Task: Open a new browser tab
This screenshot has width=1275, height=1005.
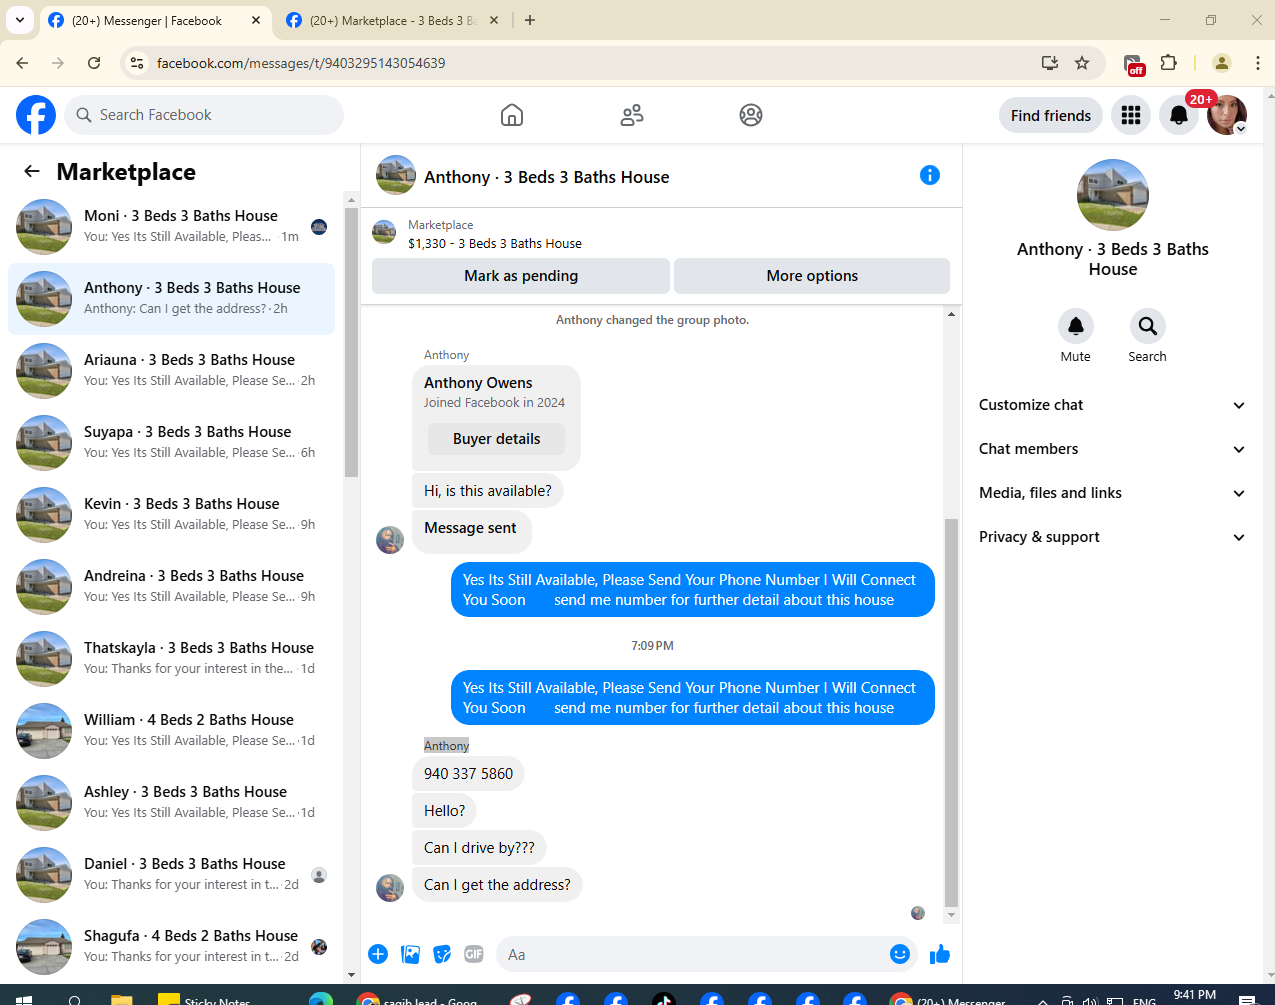Action: [x=530, y=20]
